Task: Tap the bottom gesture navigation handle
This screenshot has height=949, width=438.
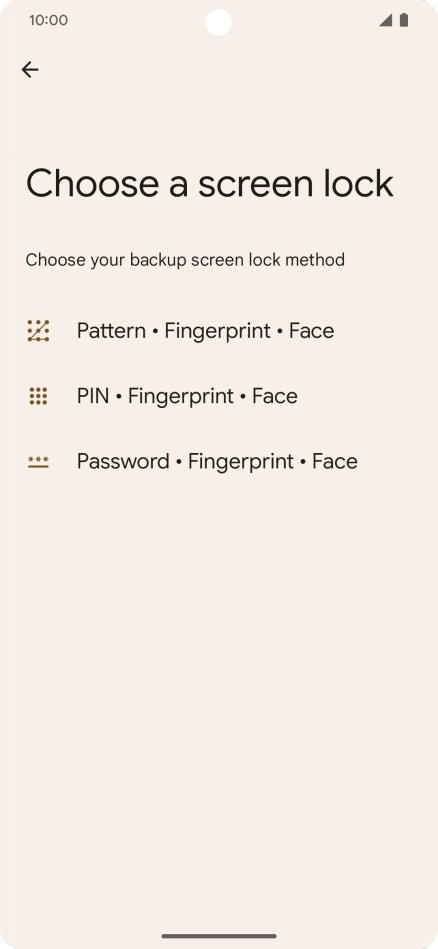Action: click(219, 936)
